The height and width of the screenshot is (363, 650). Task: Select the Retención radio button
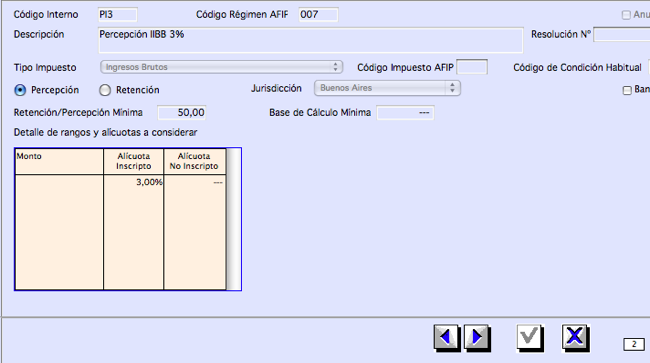105,90
